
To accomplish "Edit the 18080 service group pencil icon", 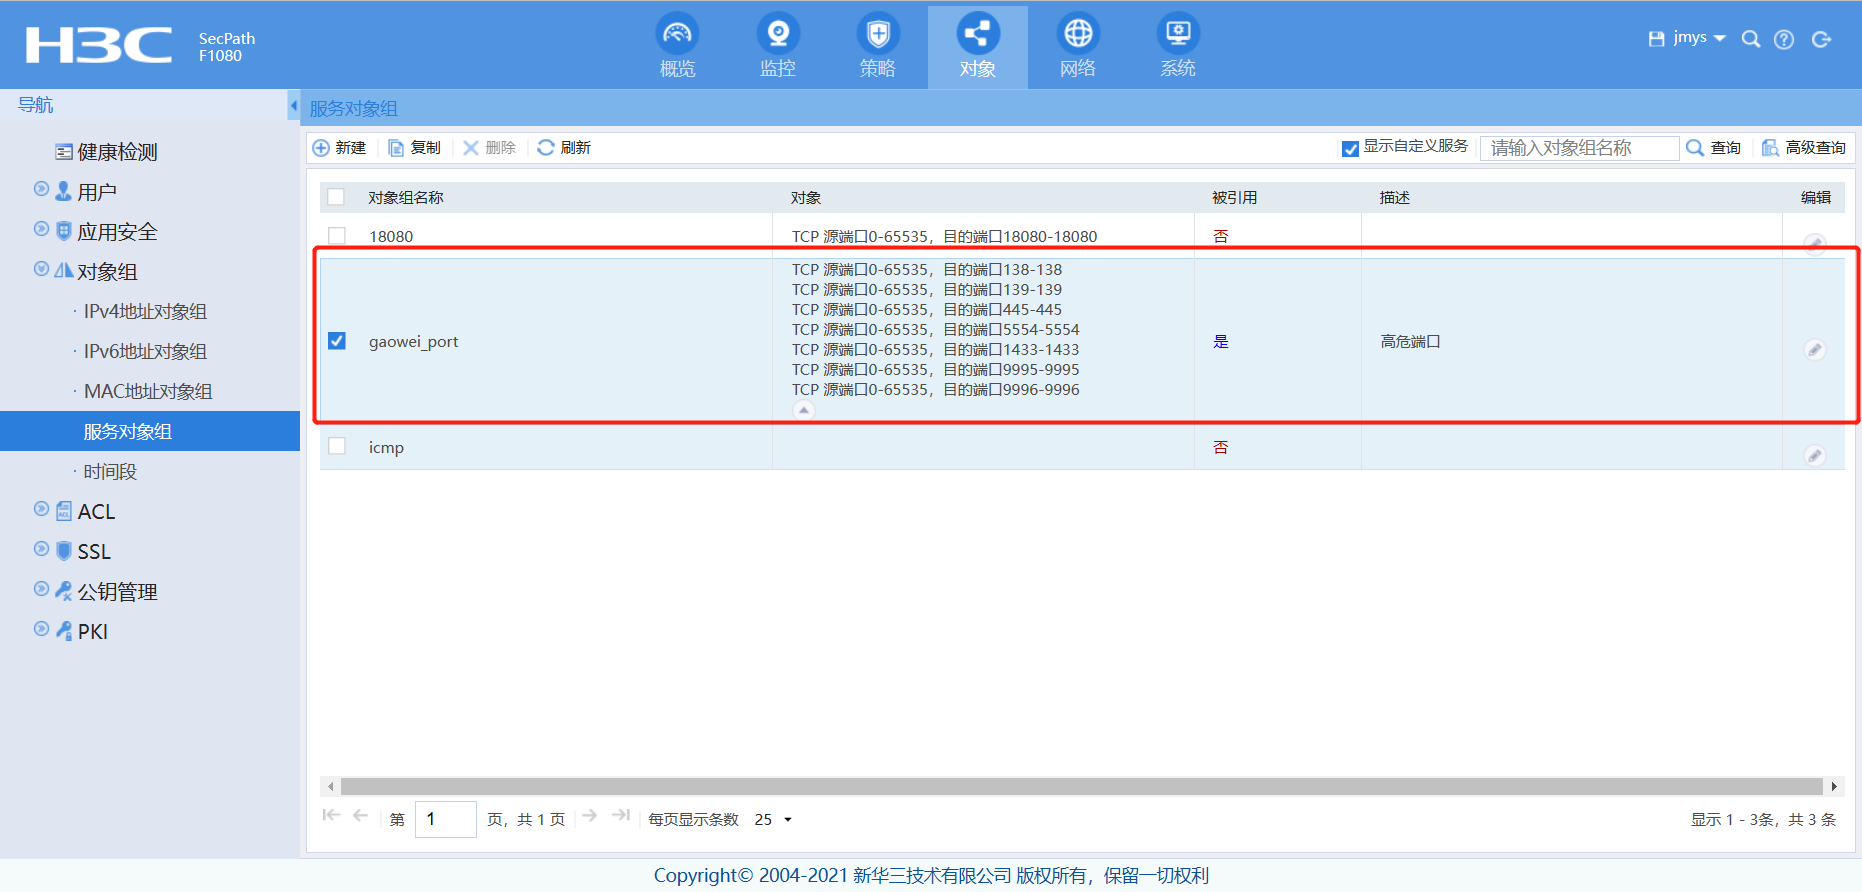I will coord(1814,243).
